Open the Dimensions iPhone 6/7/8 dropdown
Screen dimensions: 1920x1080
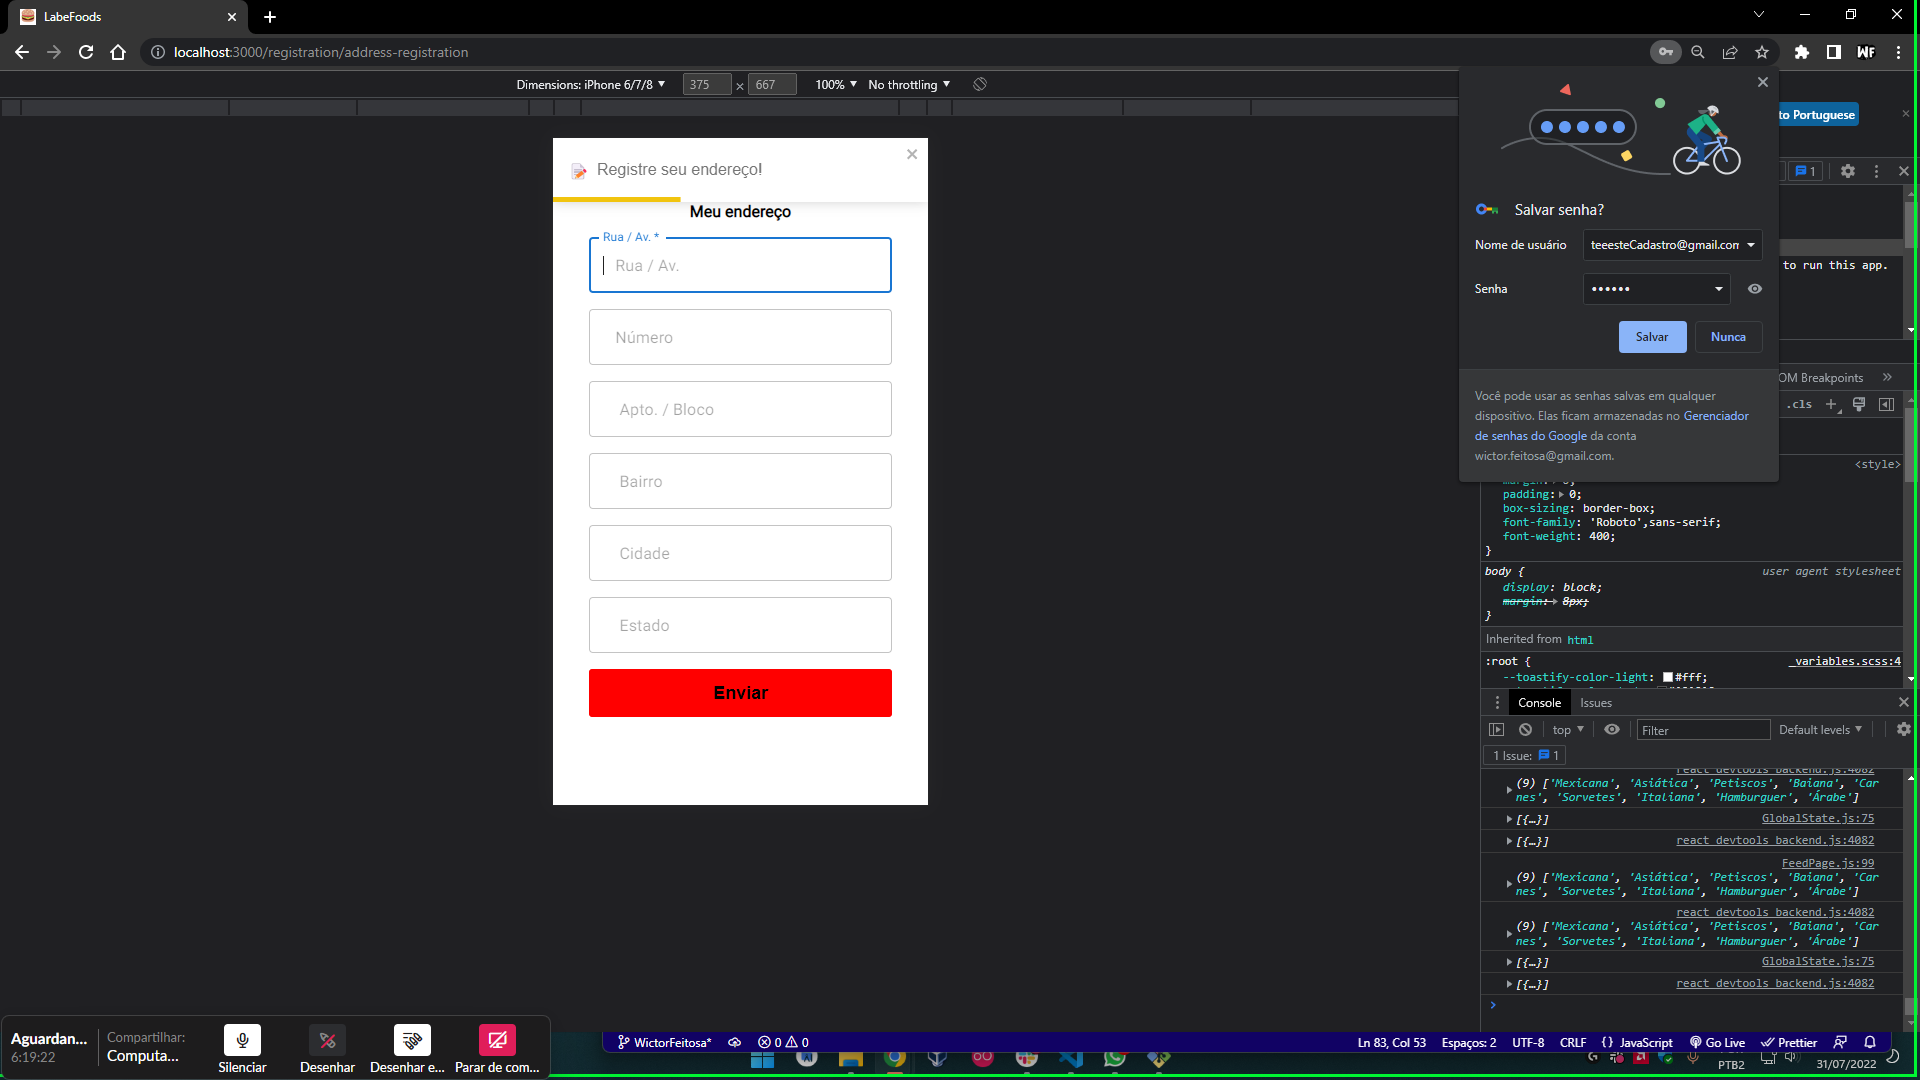pos(590,85)
